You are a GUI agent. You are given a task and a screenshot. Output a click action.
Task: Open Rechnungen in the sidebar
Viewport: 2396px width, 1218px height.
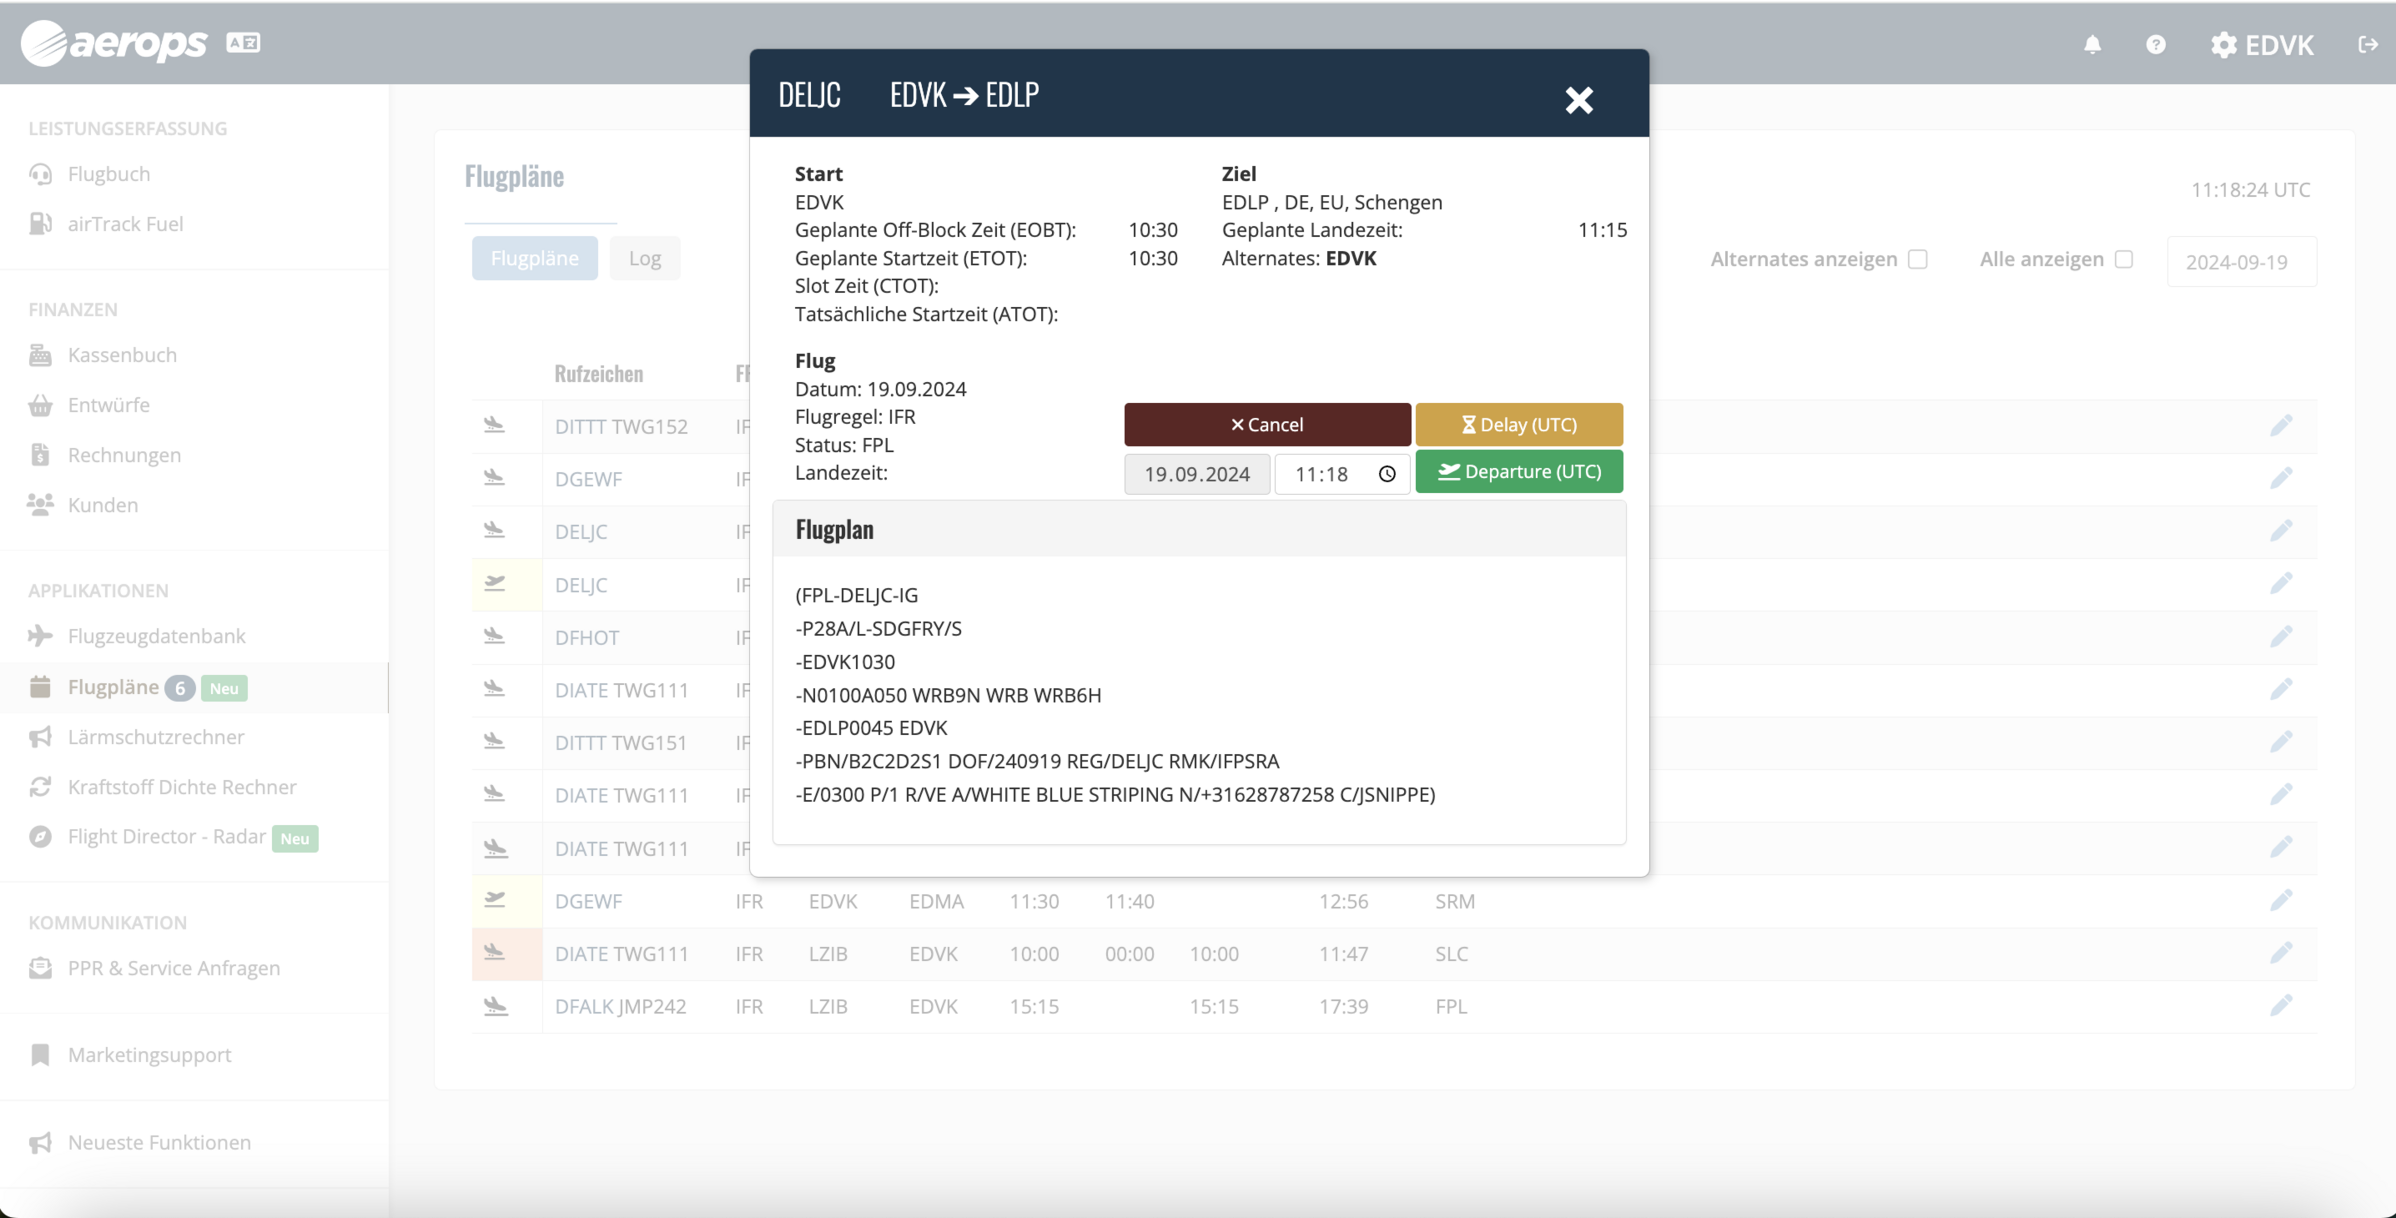124,455
